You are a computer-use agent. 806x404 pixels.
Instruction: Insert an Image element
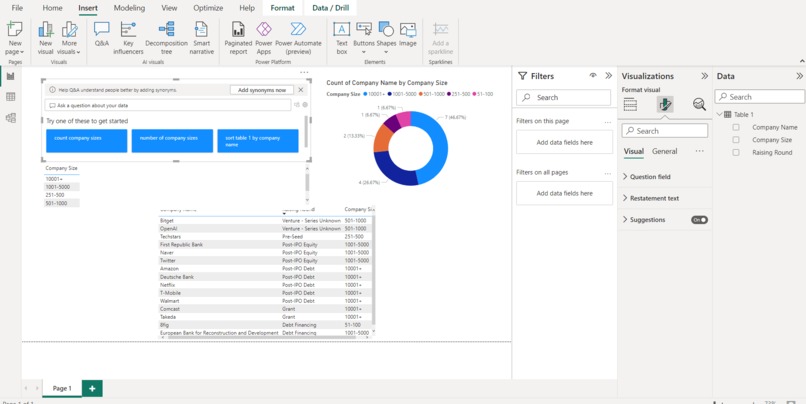(x=408, y=34)
